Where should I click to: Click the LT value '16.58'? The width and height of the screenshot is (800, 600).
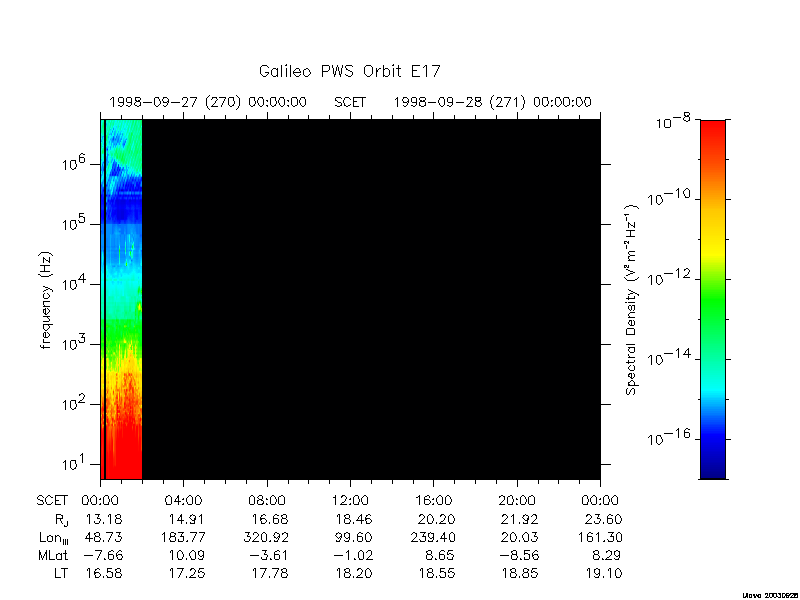pyautogui.click(x=104, y=574)
